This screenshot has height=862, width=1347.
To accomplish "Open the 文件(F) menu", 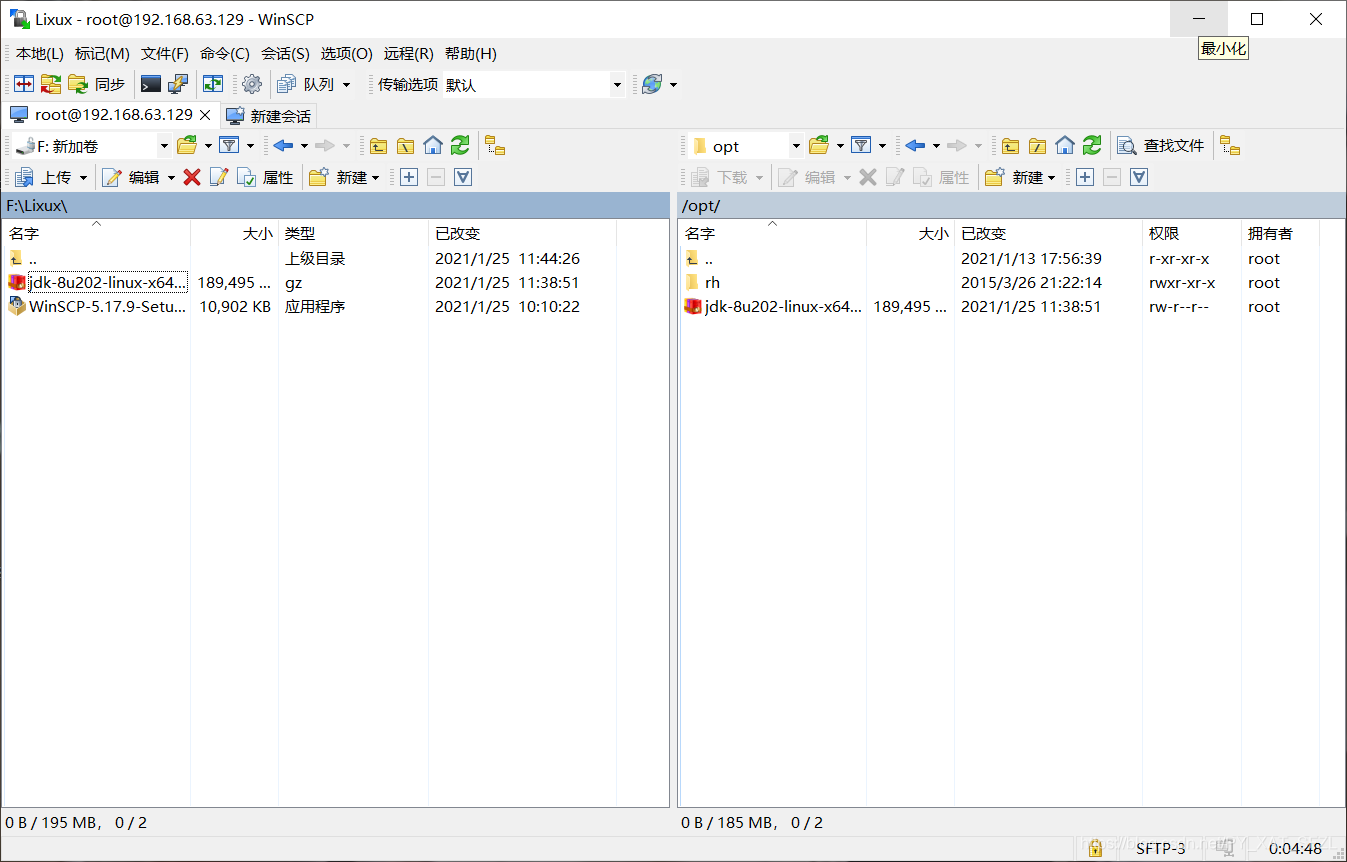I will click(165, 53).
